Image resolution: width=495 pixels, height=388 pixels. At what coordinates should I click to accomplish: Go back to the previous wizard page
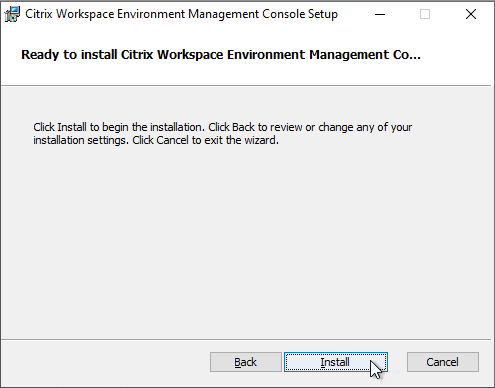coord(246,362)
